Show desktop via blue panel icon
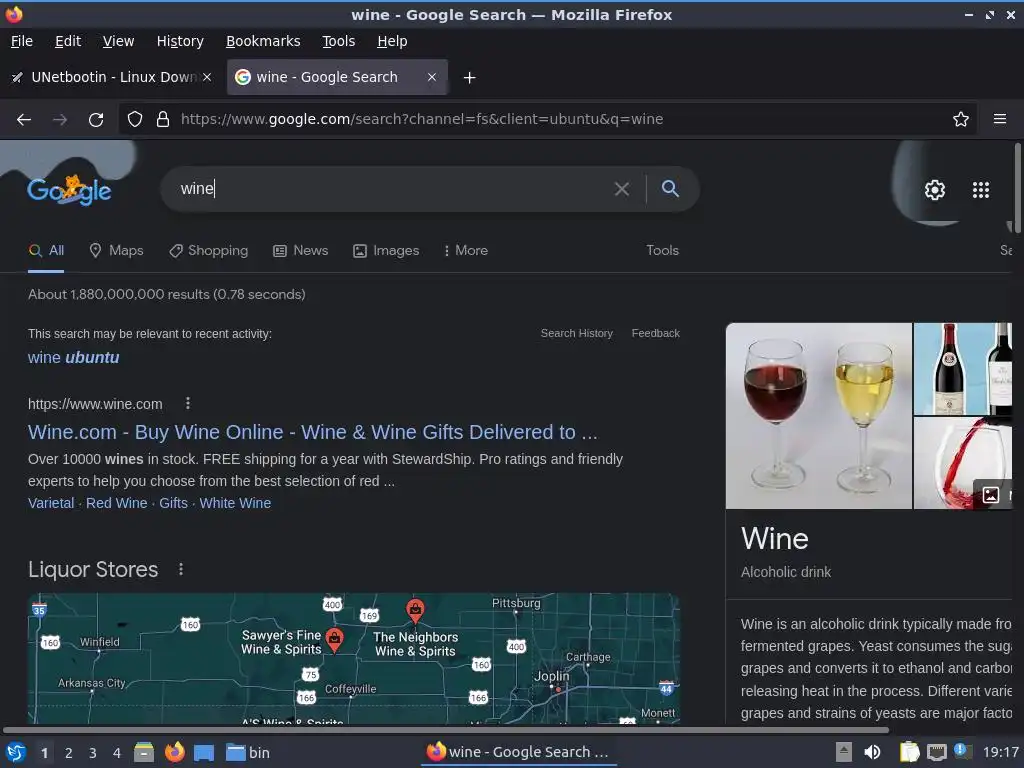 pyautogui.click(x=204, y=753)
